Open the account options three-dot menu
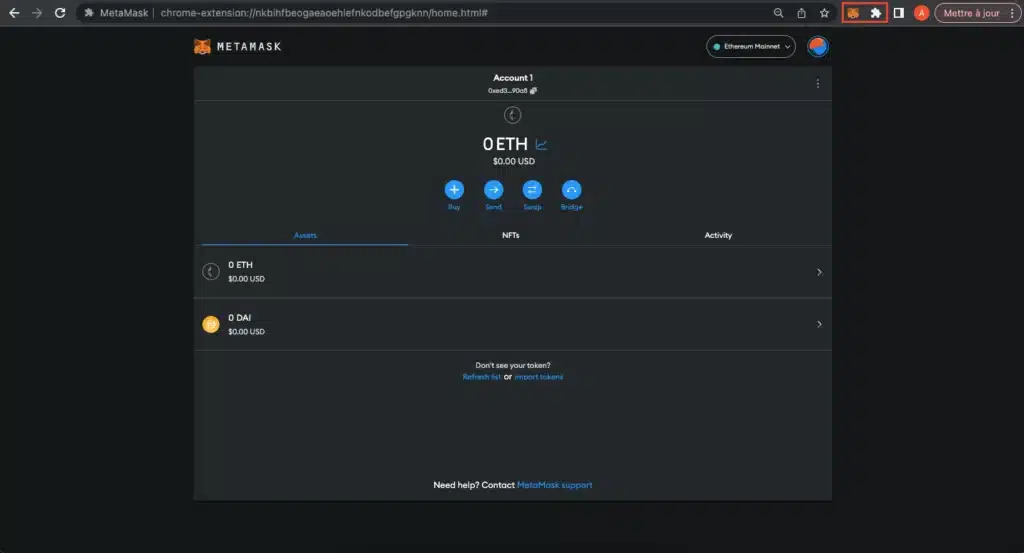The height and width of the screenshot is (553, 1024). coord(818,84)
